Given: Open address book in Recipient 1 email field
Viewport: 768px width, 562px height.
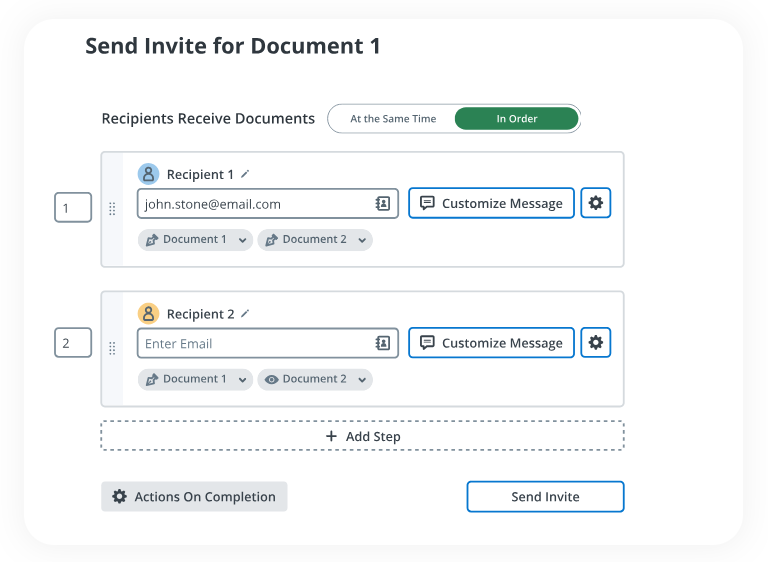Looking at the screenshot, I should (383, 204).
